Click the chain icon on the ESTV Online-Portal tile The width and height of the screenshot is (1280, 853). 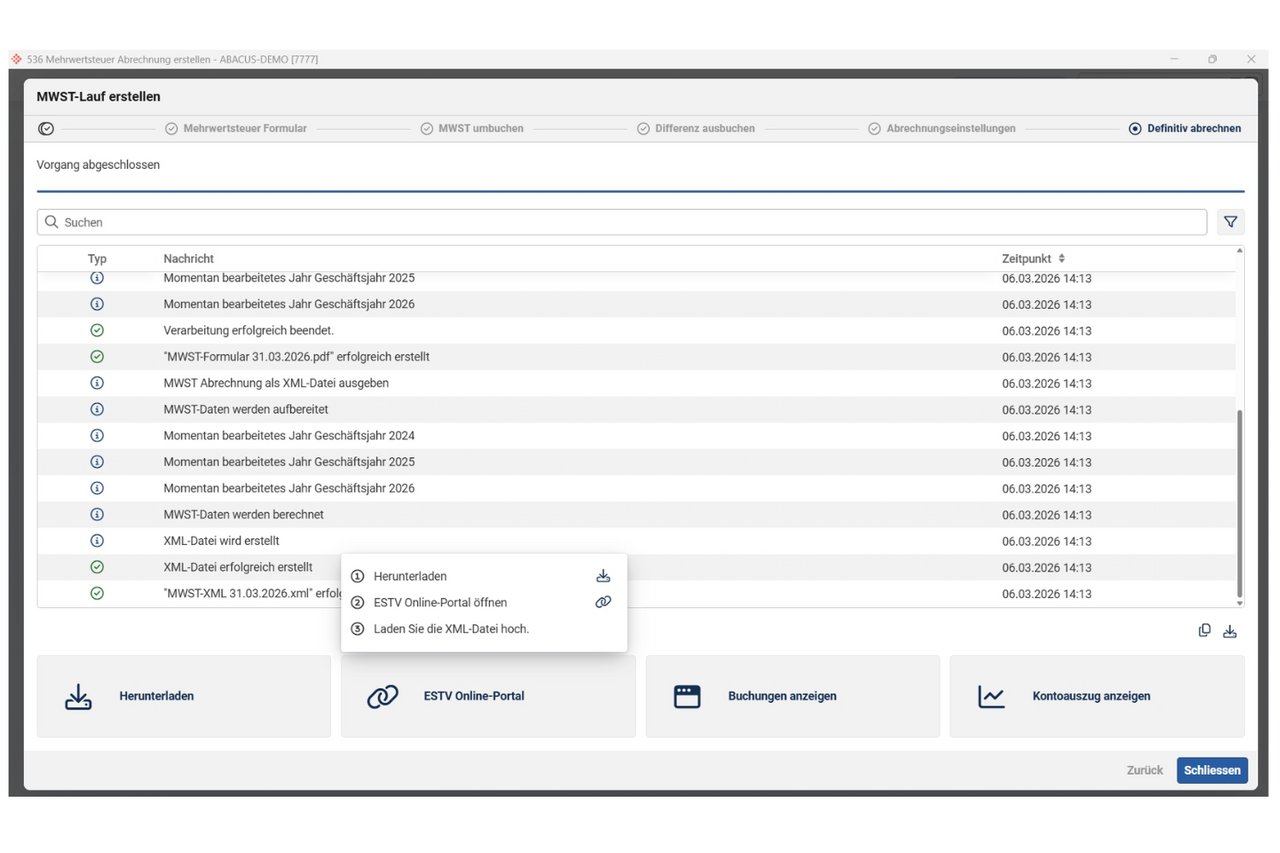[382, 697]
